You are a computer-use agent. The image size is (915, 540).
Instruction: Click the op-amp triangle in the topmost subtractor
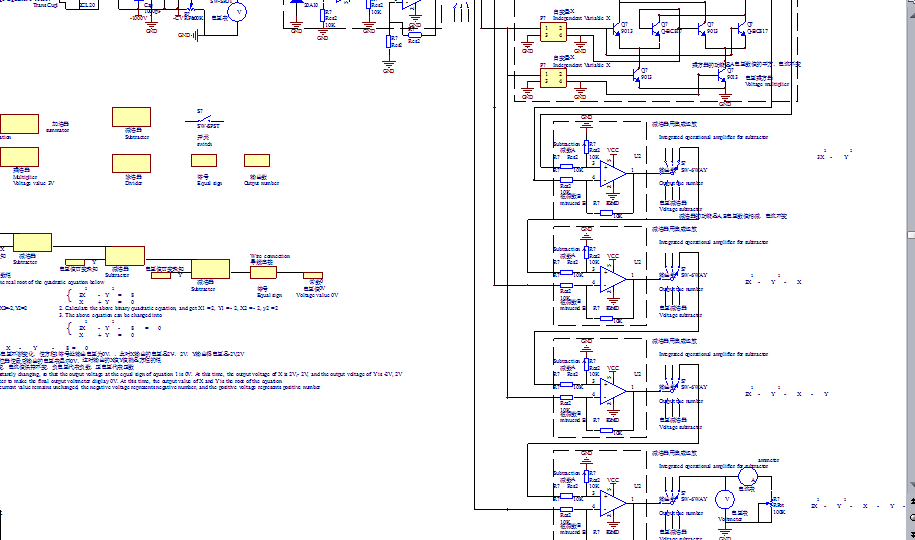coord(612,172)
